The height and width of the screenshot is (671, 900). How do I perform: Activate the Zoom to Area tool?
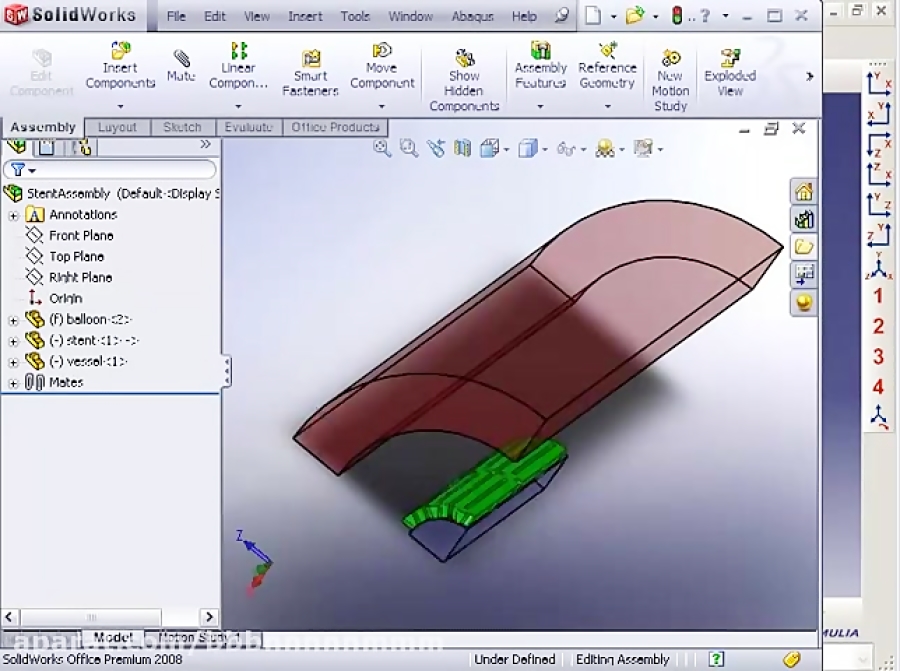408,148
